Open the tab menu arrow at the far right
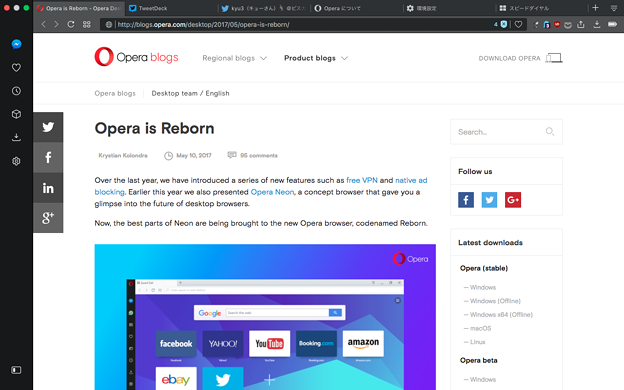Screen dimensions: 624x390 coord(614,8)
